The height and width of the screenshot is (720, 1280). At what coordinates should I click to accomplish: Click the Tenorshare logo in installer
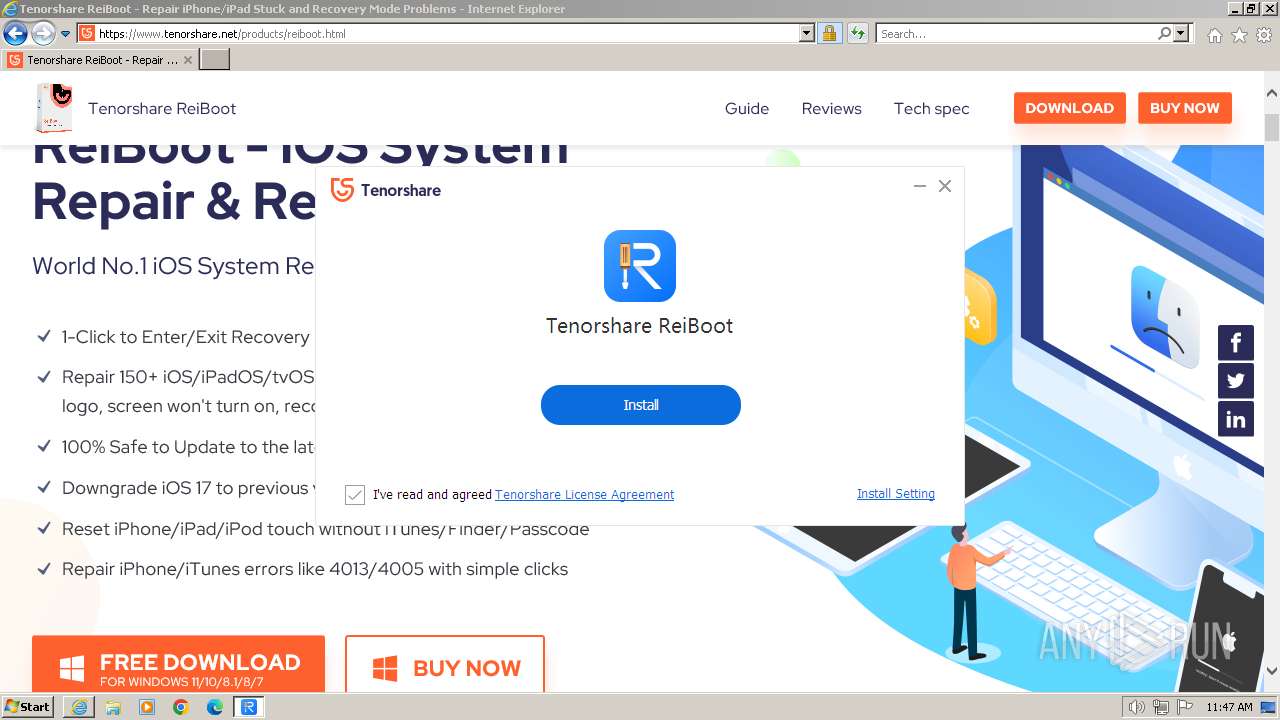(x=386, y=190)
